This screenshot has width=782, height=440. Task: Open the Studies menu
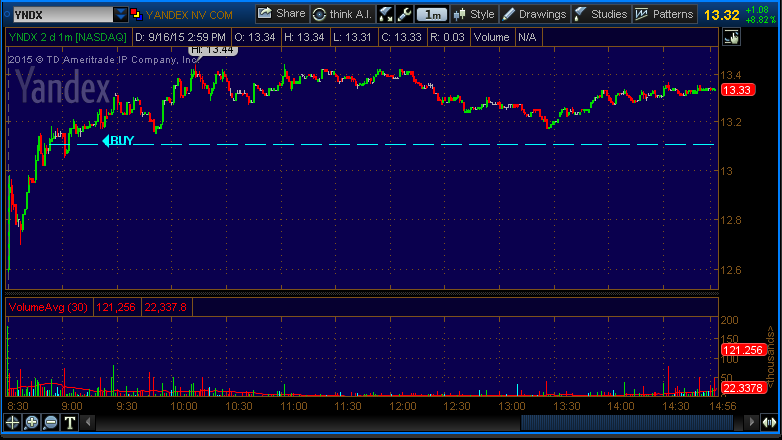point(601,14)
